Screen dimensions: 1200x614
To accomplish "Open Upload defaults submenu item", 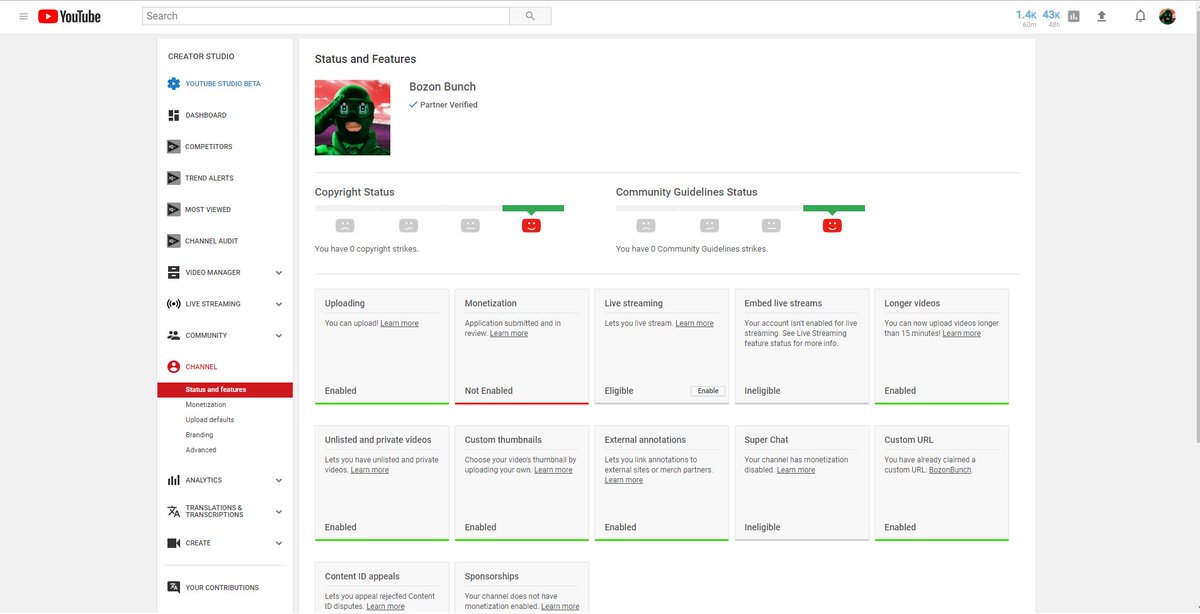I will click(x=210, y=420).
